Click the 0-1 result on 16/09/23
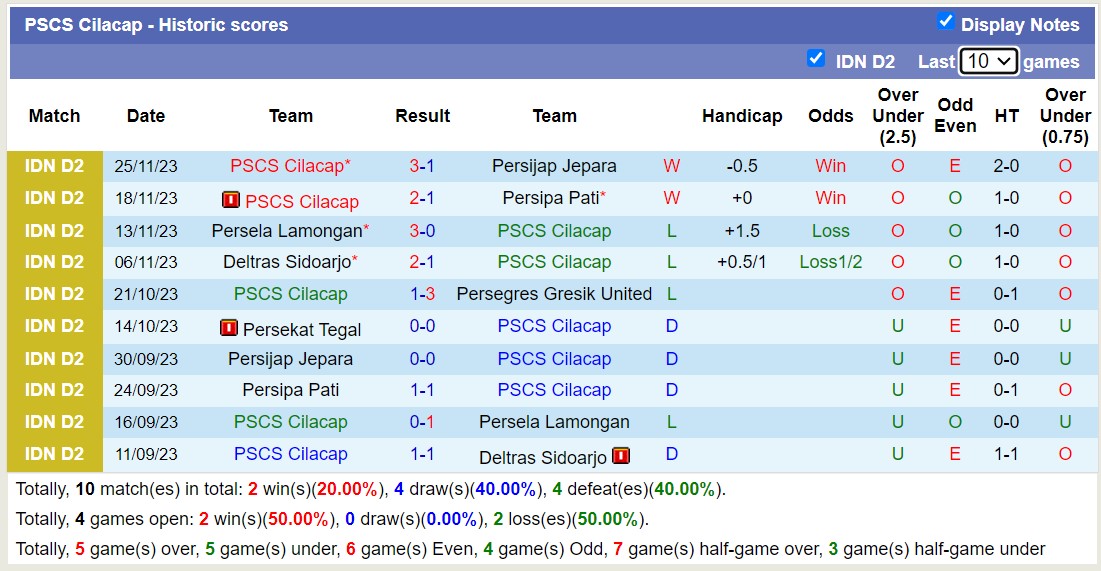The width and height of the screenshot is (1101, 571). 422,422
